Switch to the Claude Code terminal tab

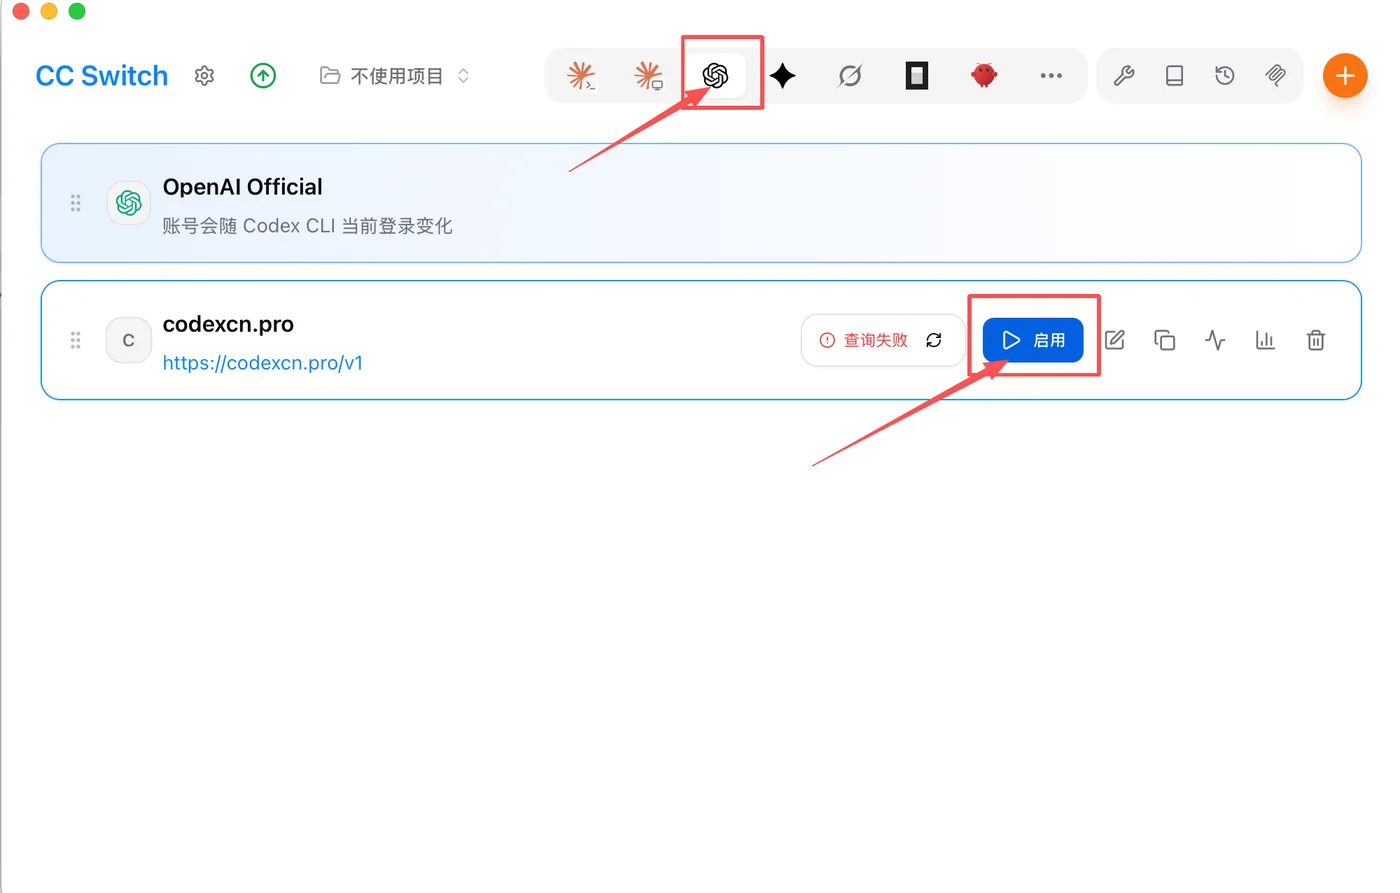coord(581,76)
